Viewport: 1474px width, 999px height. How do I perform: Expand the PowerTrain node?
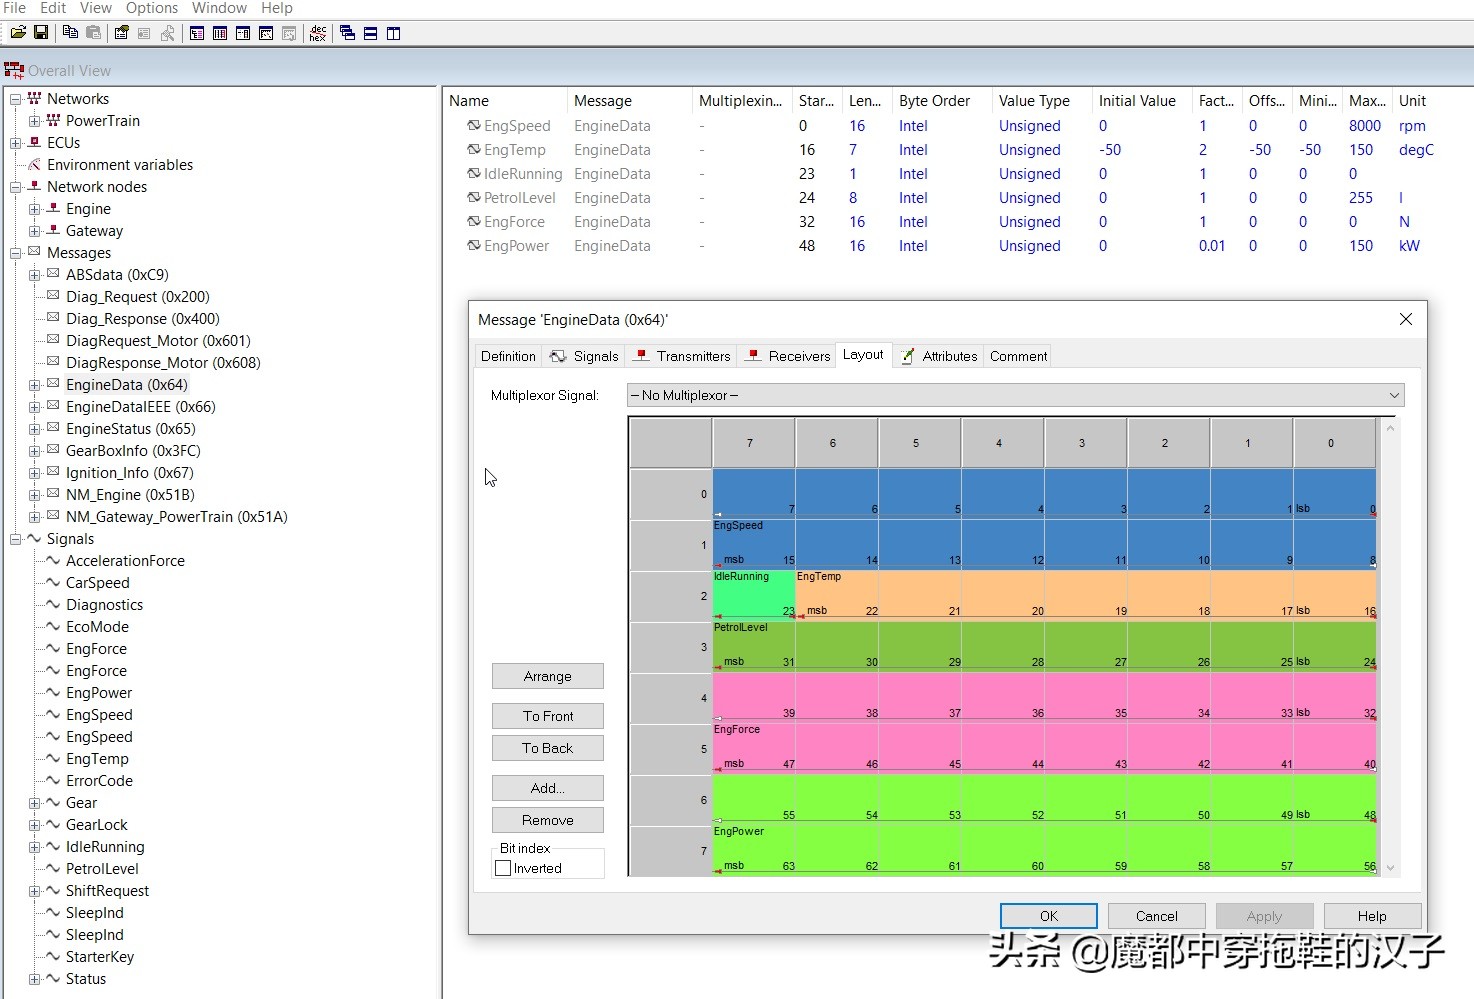35,121
